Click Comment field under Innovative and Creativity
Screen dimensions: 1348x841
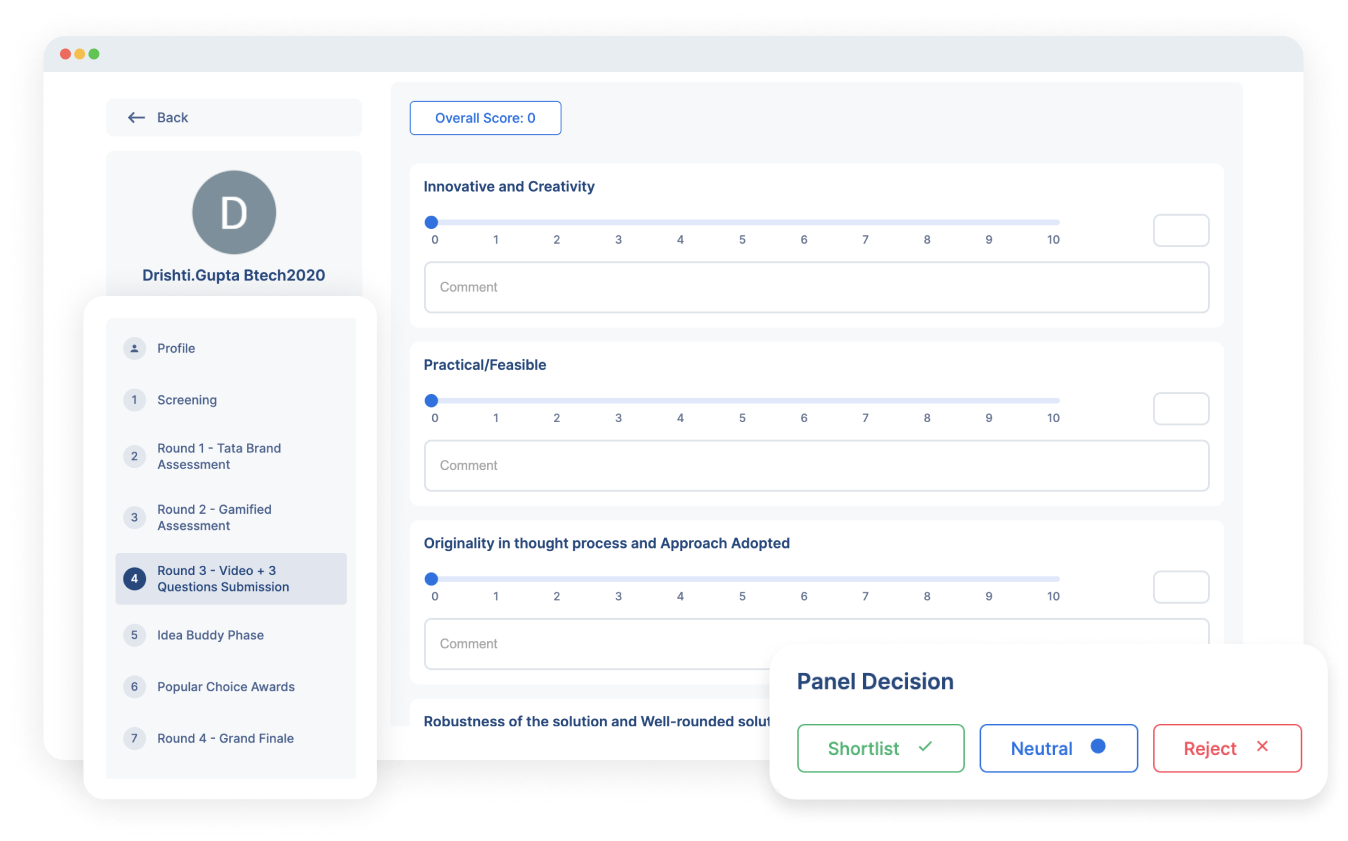tap(816, 287)
